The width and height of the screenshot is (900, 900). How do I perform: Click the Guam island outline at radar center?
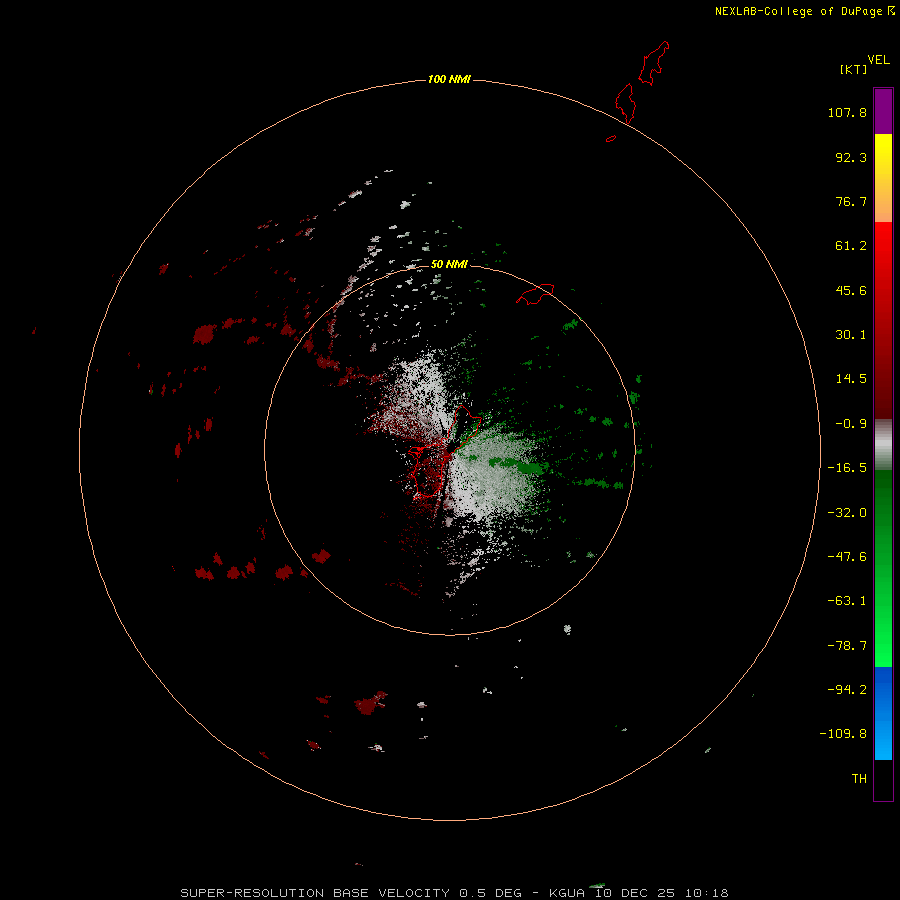[445, 452]
